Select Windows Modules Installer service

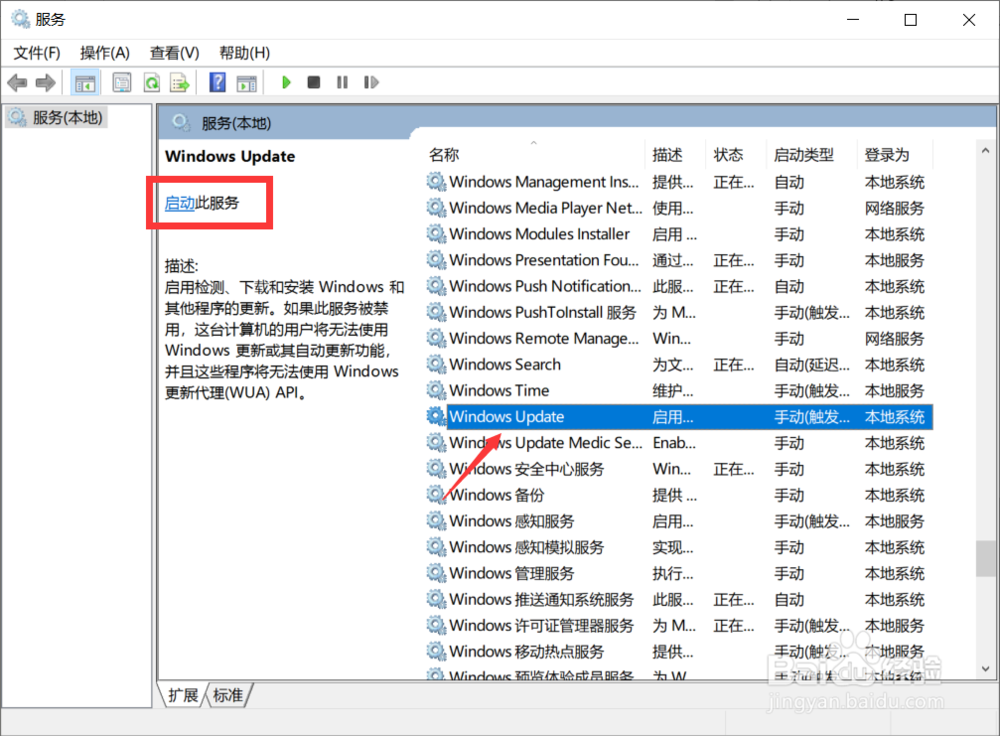(x=679, y=234)
